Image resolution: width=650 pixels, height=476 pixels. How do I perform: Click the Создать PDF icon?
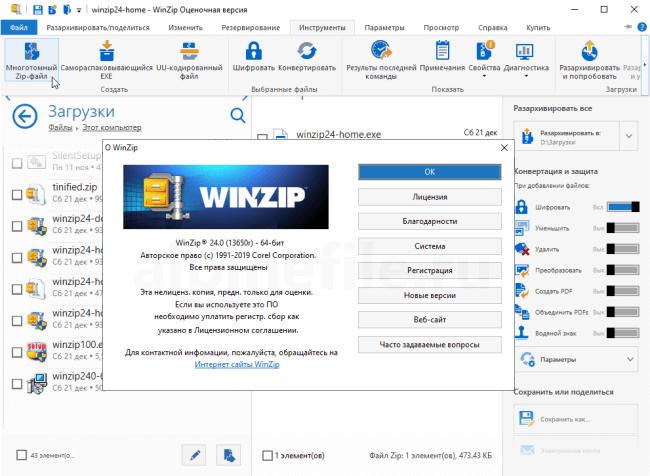pyautogui.click(x=521, y=291)
